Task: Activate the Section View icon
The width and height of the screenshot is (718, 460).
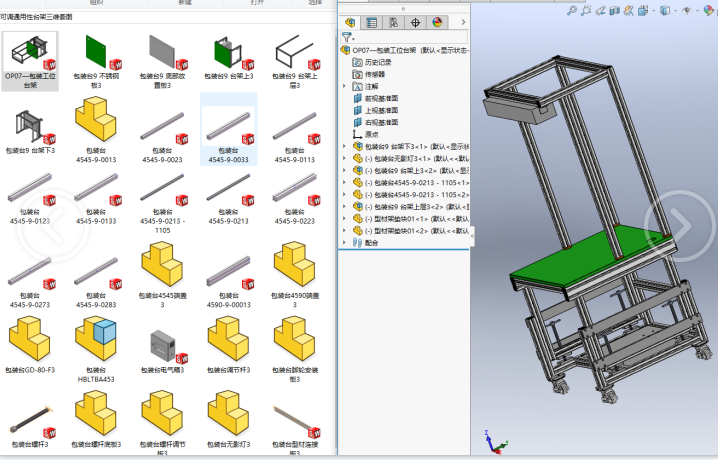Action: pyautogui.click(x=615, y=11)
